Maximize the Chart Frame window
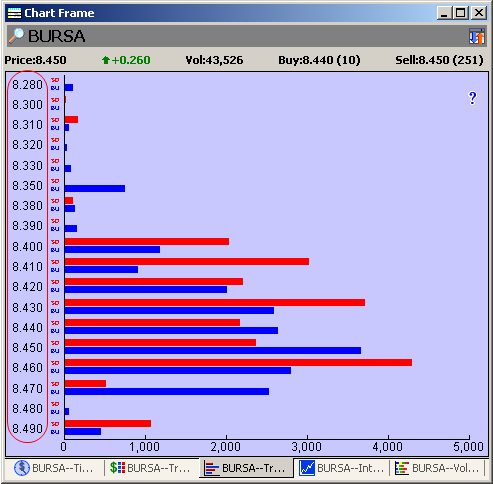 pyautogui.click(x=461, y=13)
